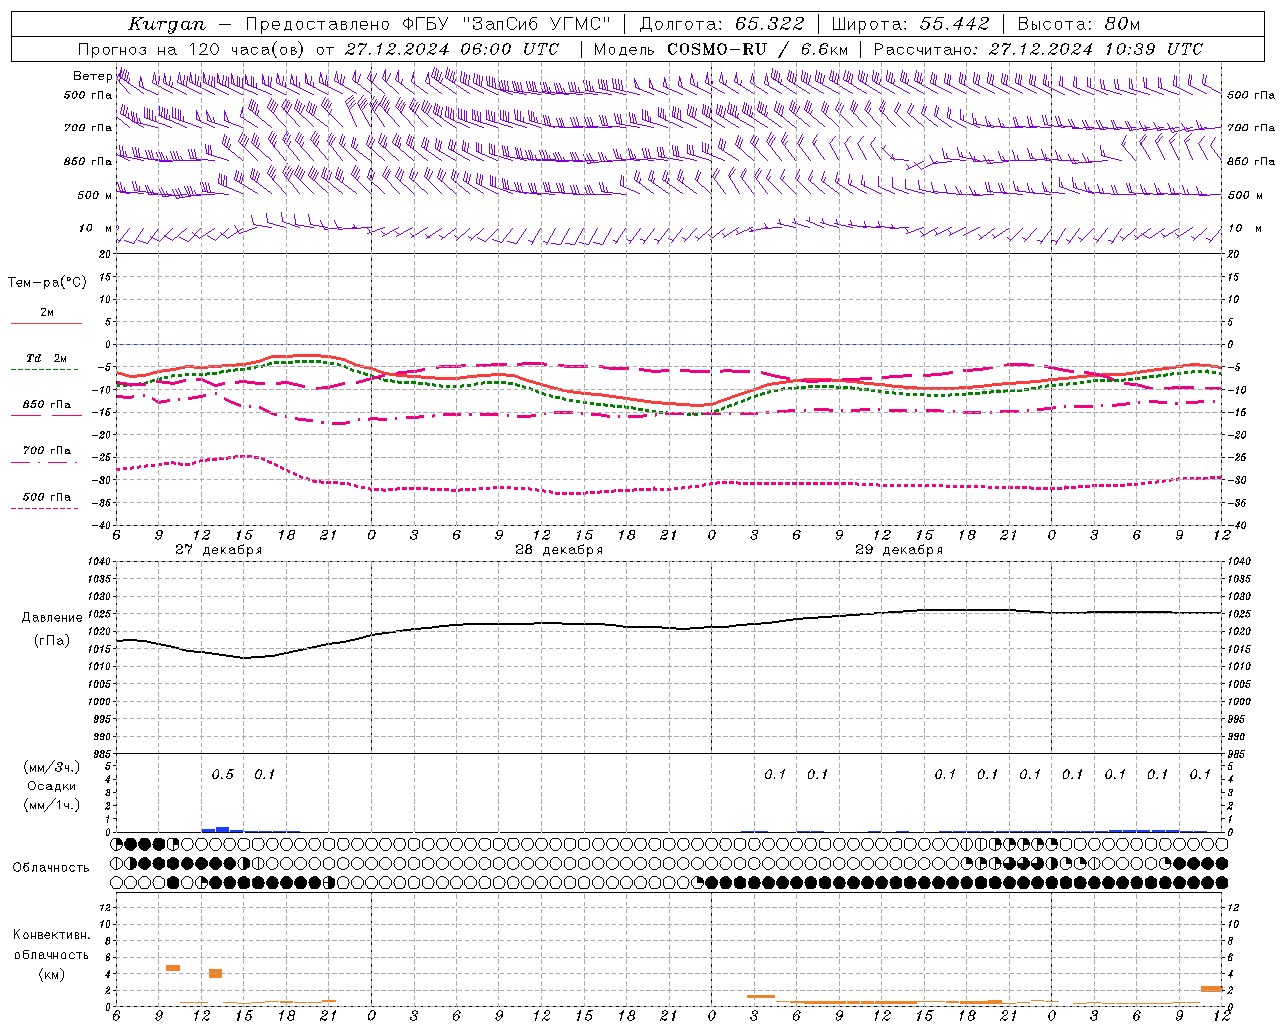
Task: Click the "28 декабря" date label
Action: point(559,550)
